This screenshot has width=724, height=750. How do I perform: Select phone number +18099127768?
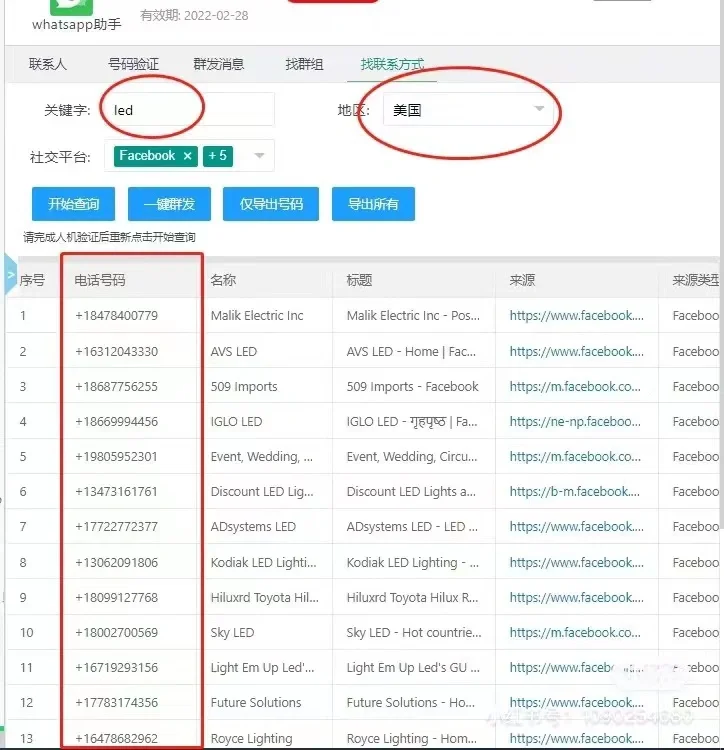pyautogui.click(x=116, y=597)
